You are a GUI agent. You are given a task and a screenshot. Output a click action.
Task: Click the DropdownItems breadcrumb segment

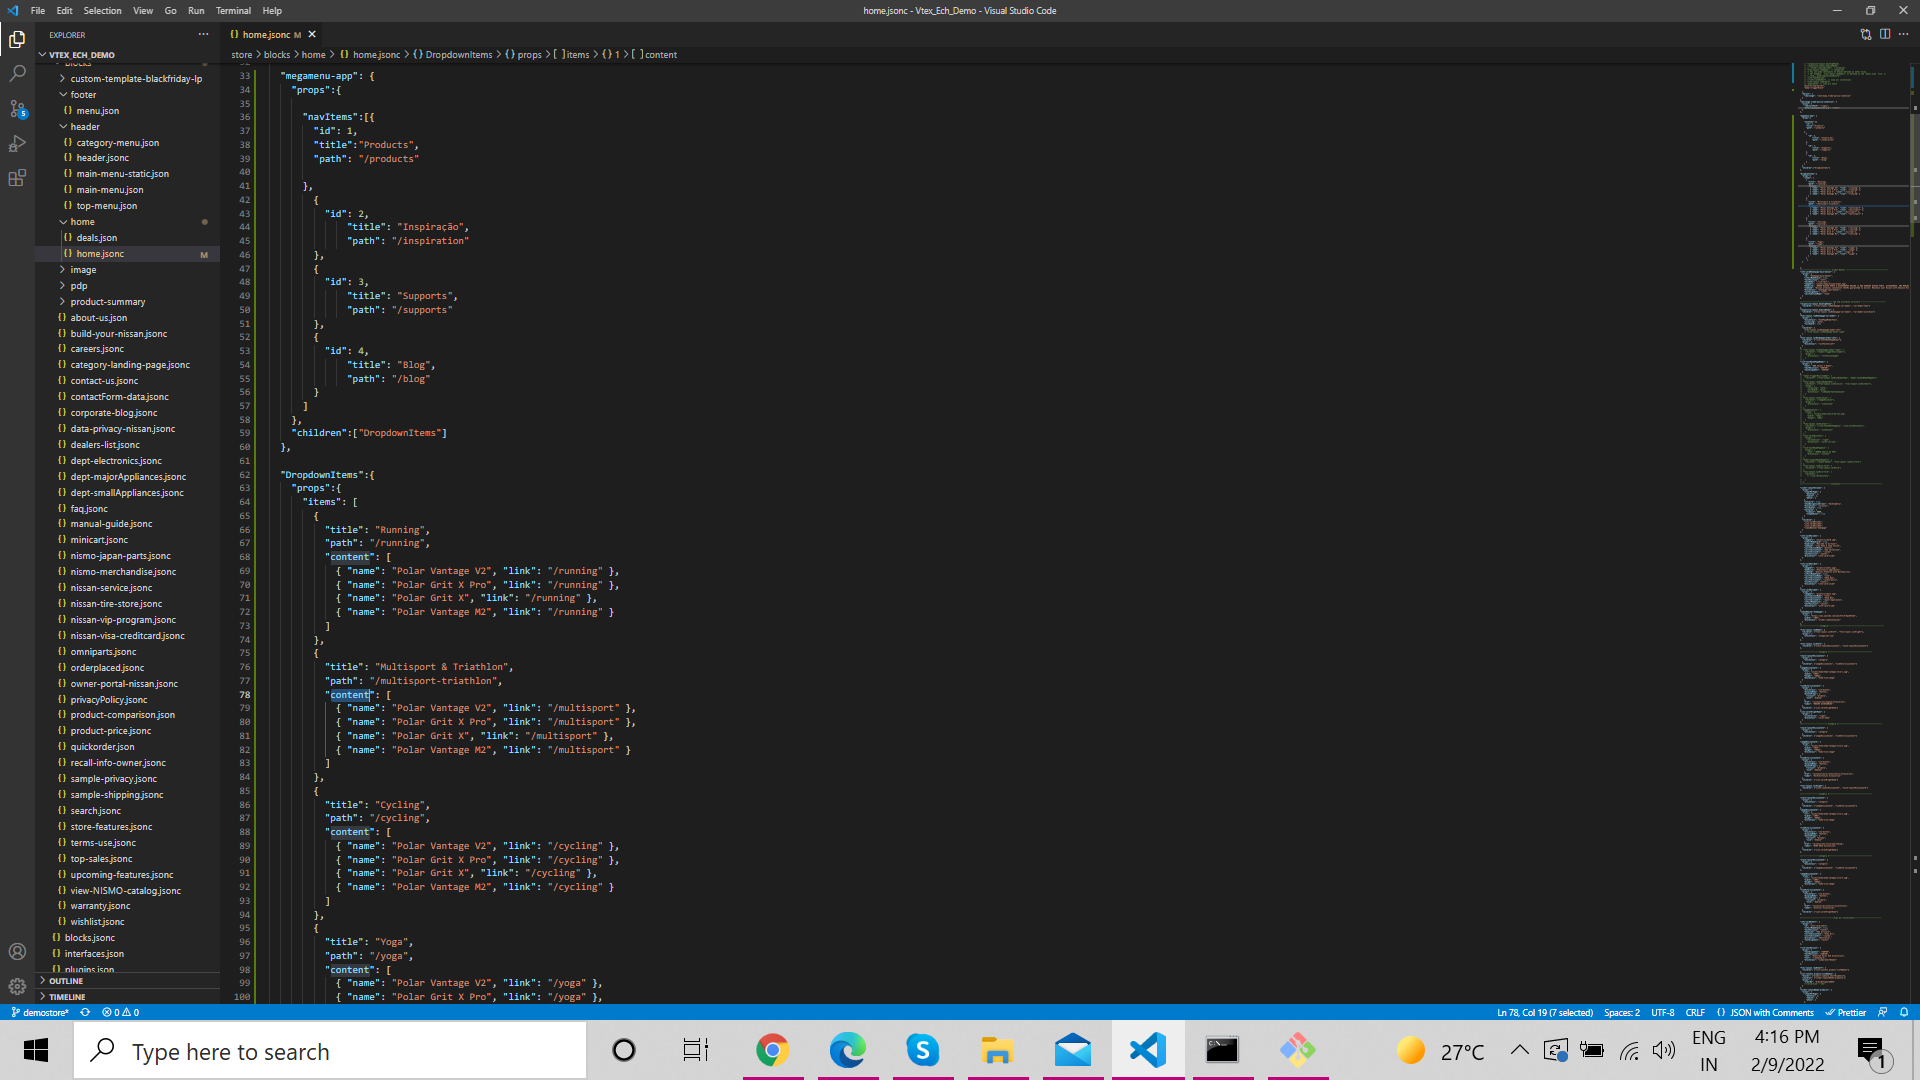coord(458,55)
